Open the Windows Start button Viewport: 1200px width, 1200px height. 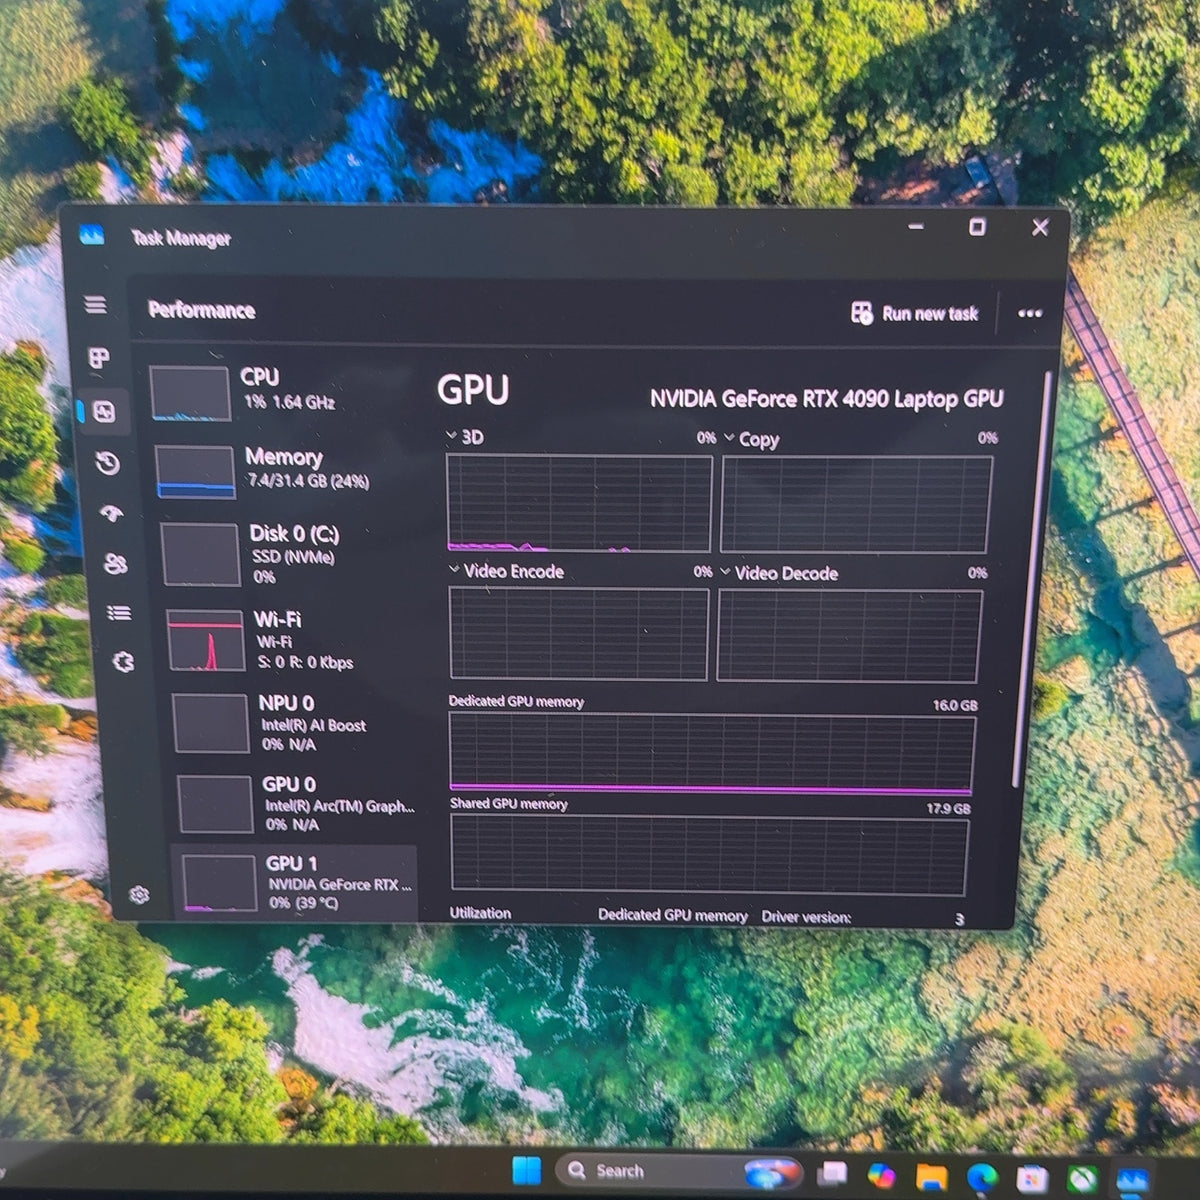(x=526, y=1170)
